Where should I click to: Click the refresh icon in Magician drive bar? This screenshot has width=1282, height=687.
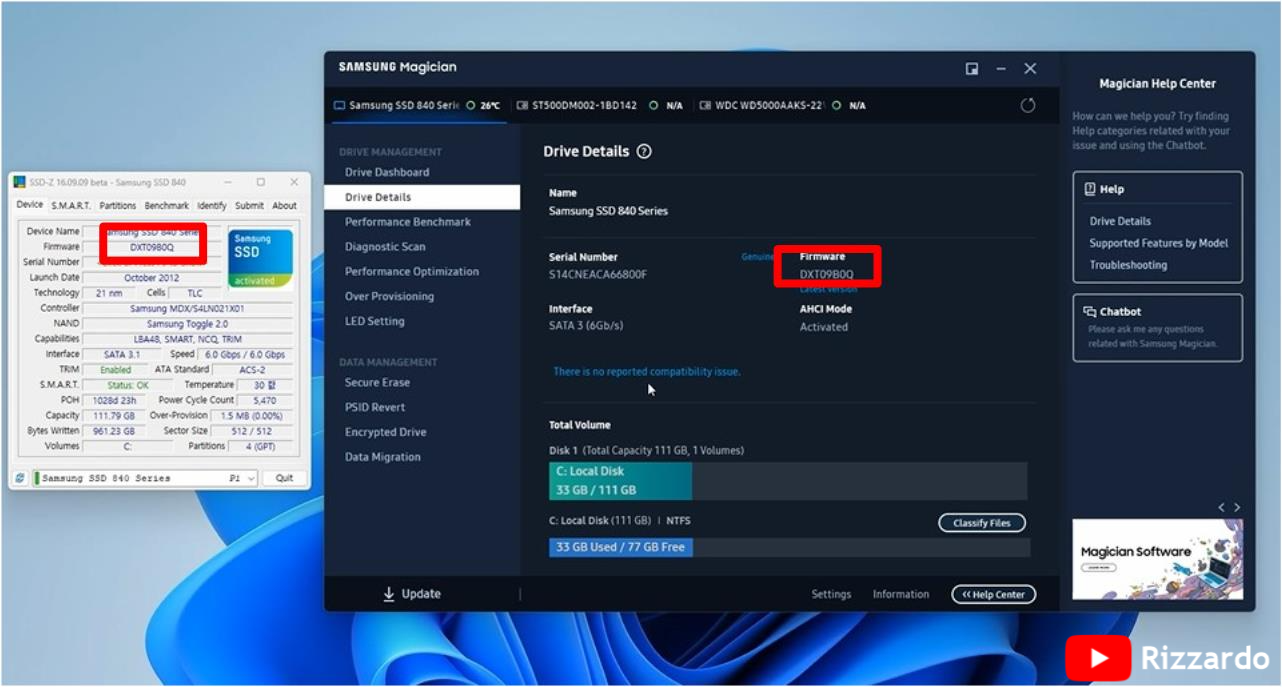click(x=1027, y=105)
